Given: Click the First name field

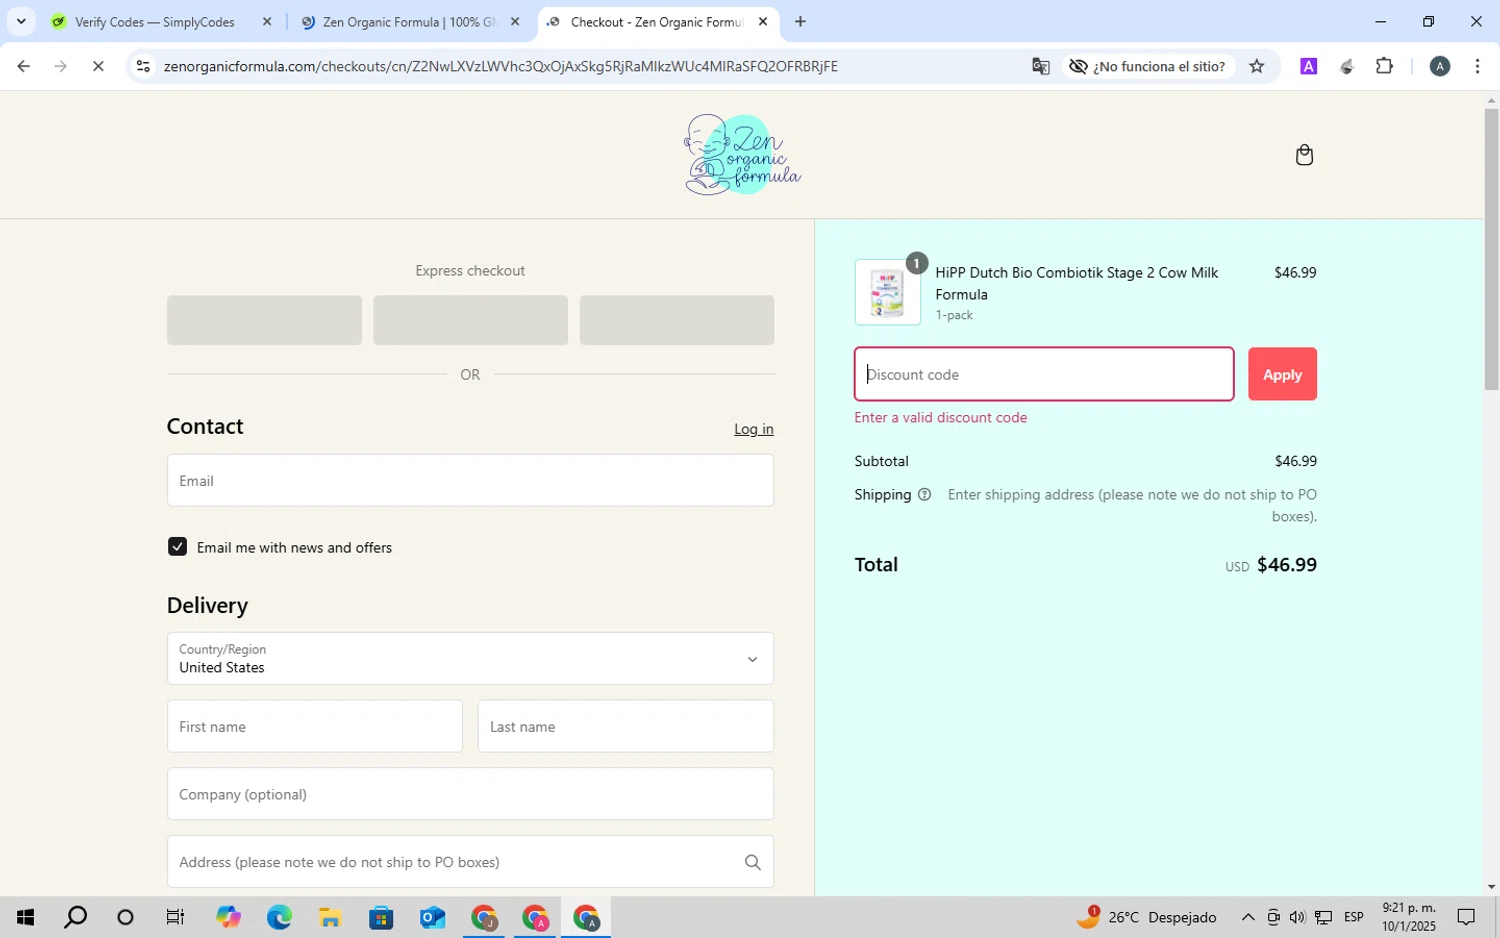Looking at the screenshot, I should pos(315,726).
